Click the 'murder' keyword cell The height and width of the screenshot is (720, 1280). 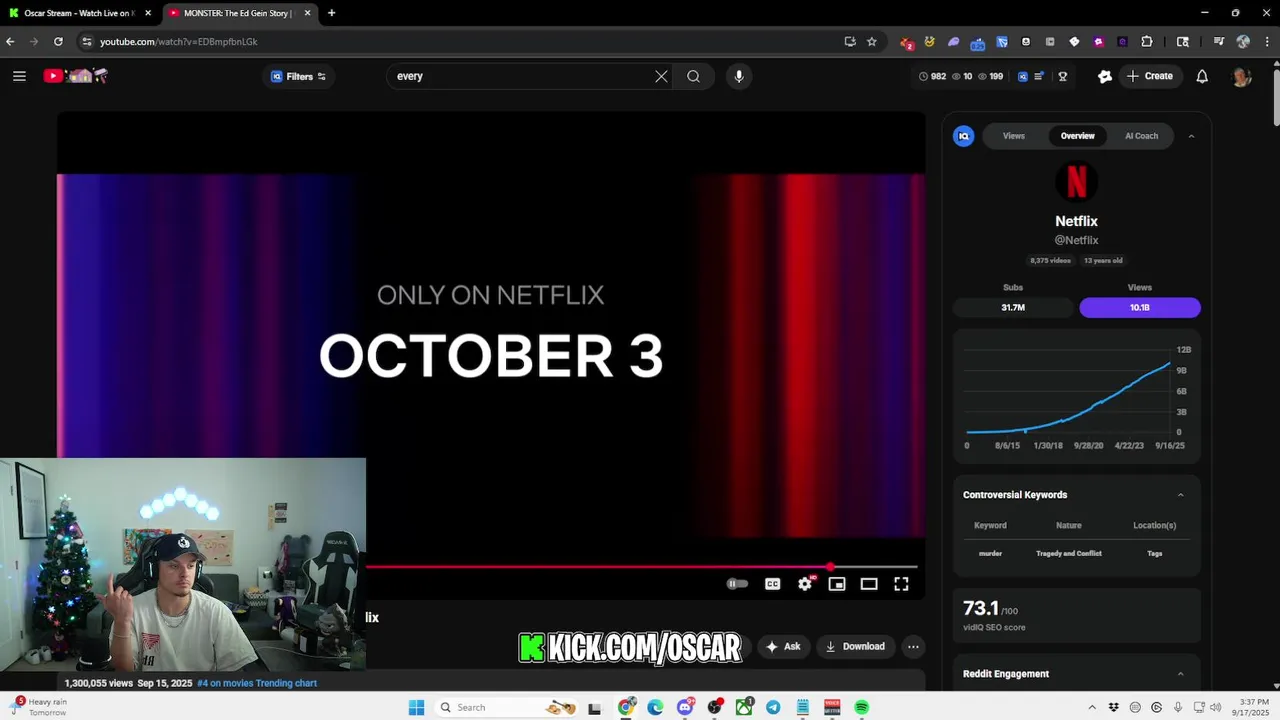[x=990, y=553]
